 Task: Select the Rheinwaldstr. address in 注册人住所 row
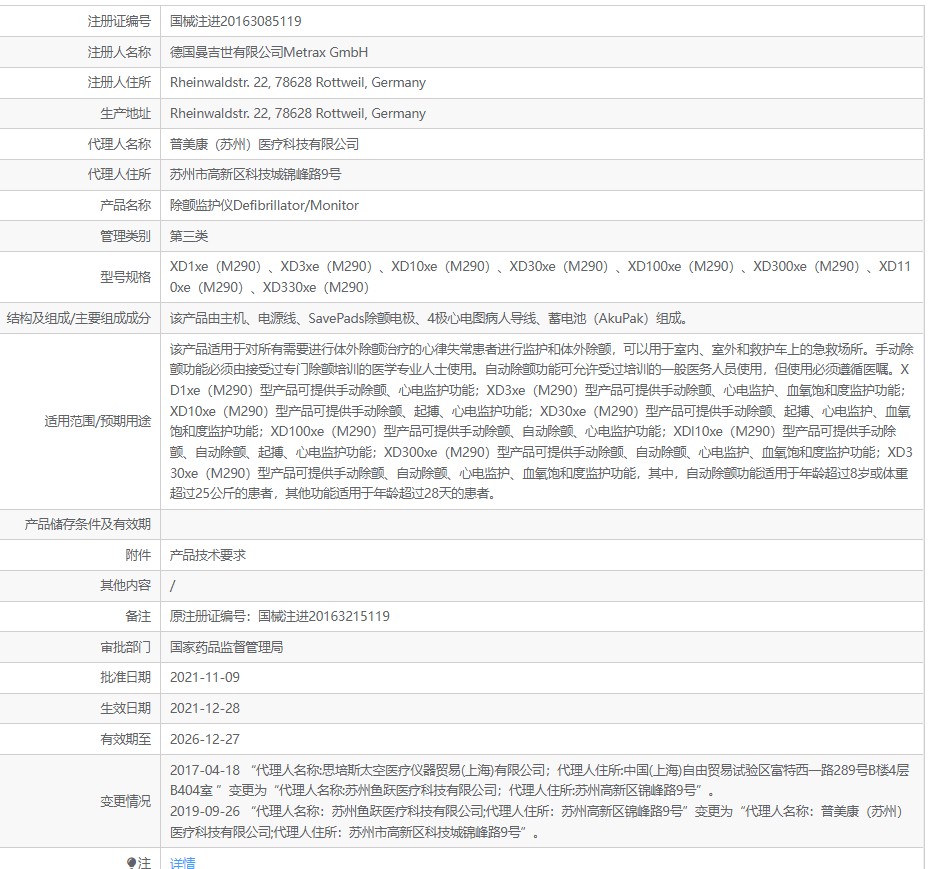298,82
